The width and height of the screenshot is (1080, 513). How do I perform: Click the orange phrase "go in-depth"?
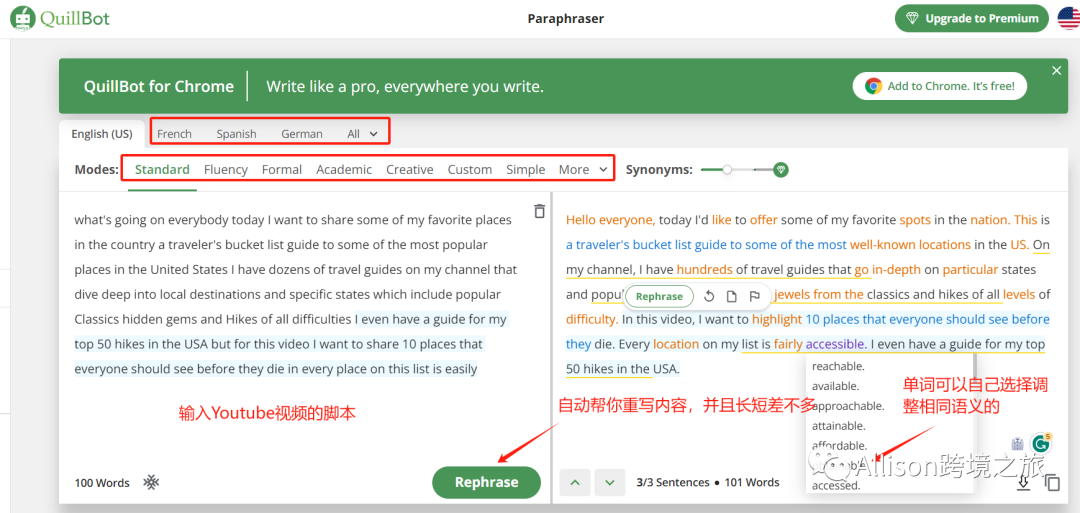tap(885, 269)
